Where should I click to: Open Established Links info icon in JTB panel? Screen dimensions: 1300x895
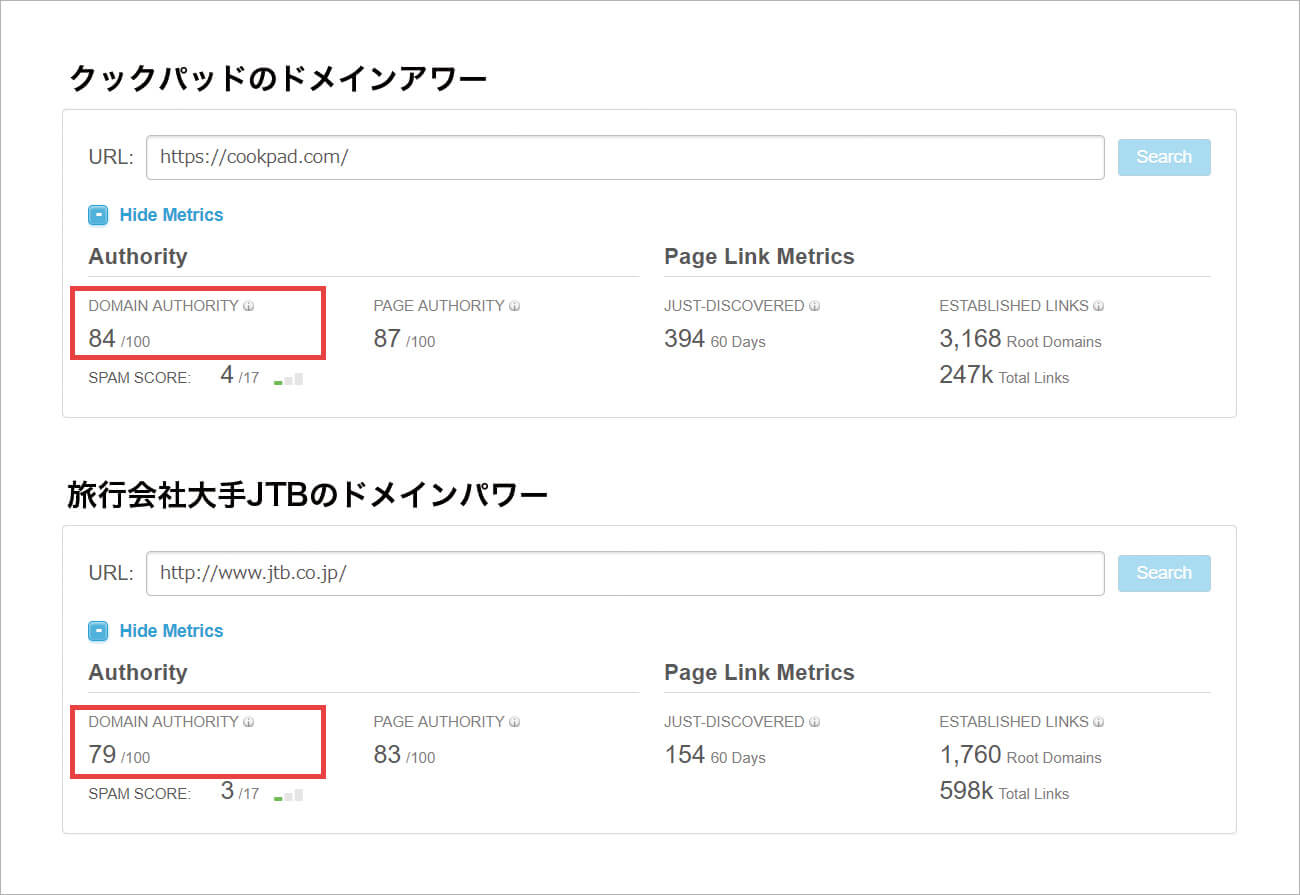(1099, 722)
